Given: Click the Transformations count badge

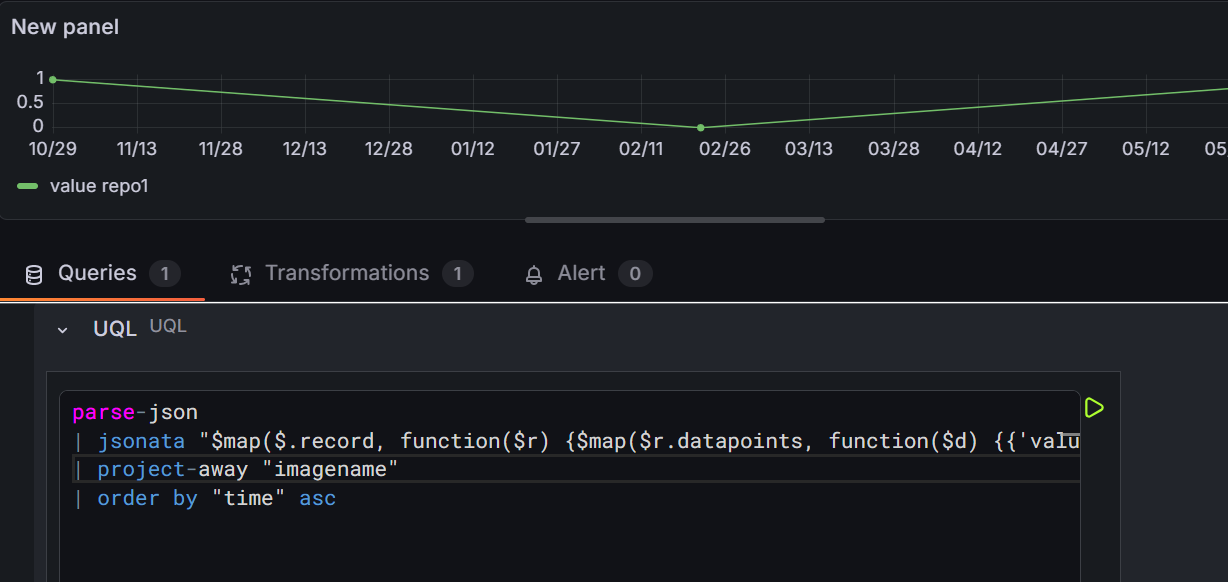Looking at the screenshot, I should tap(457, 274).
